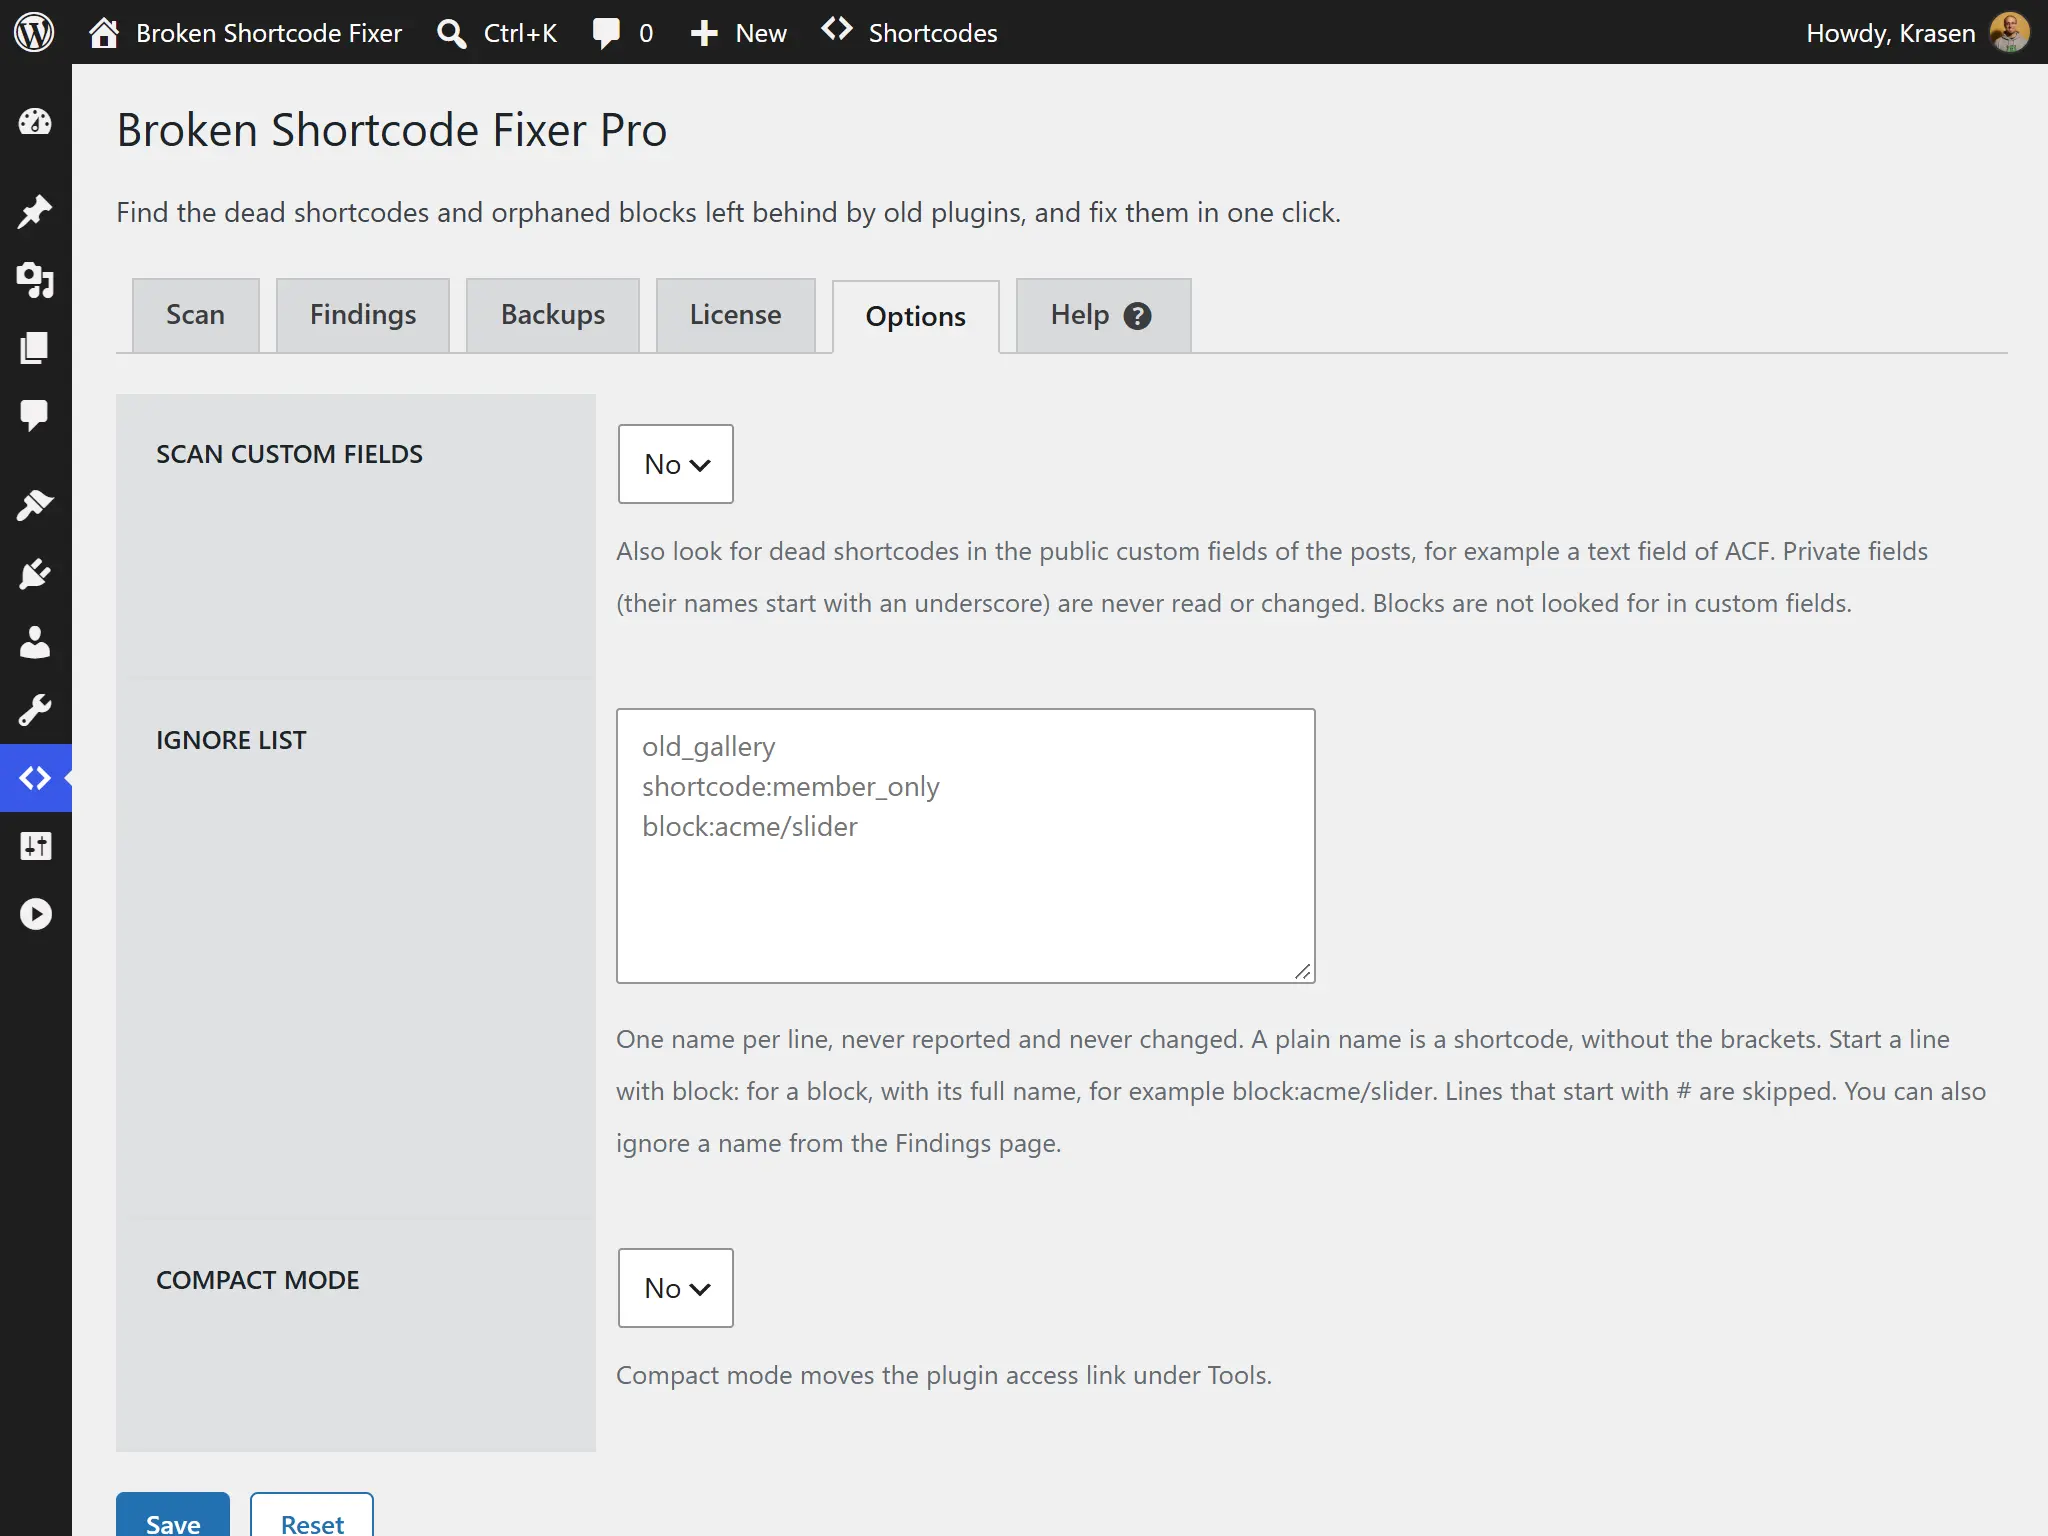Open the Media icon in sidebar
Screen dimensions: 2048x1536
point(35,280)
